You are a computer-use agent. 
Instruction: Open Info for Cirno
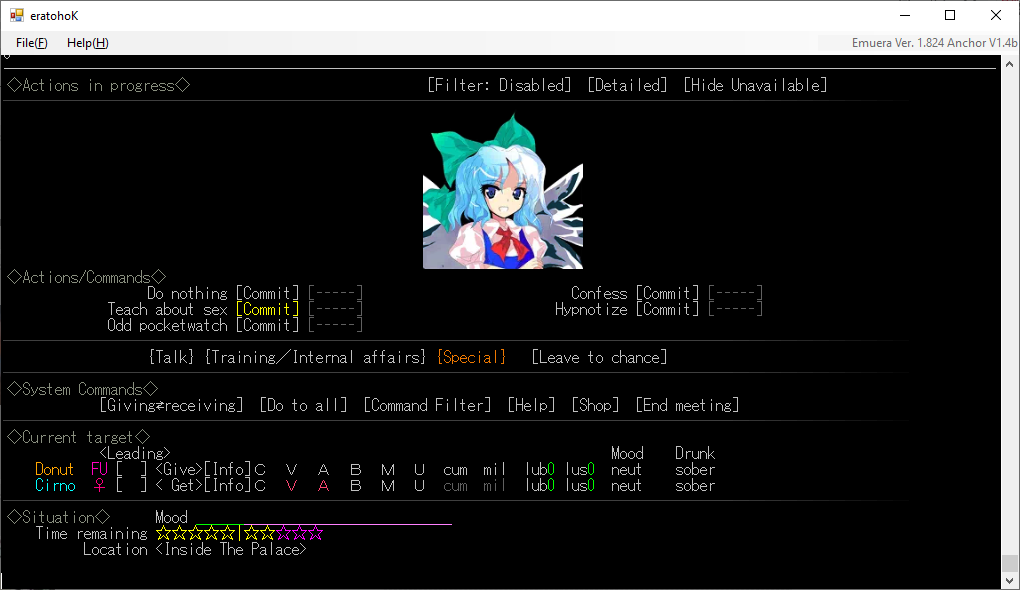click(x=227, y=486)
